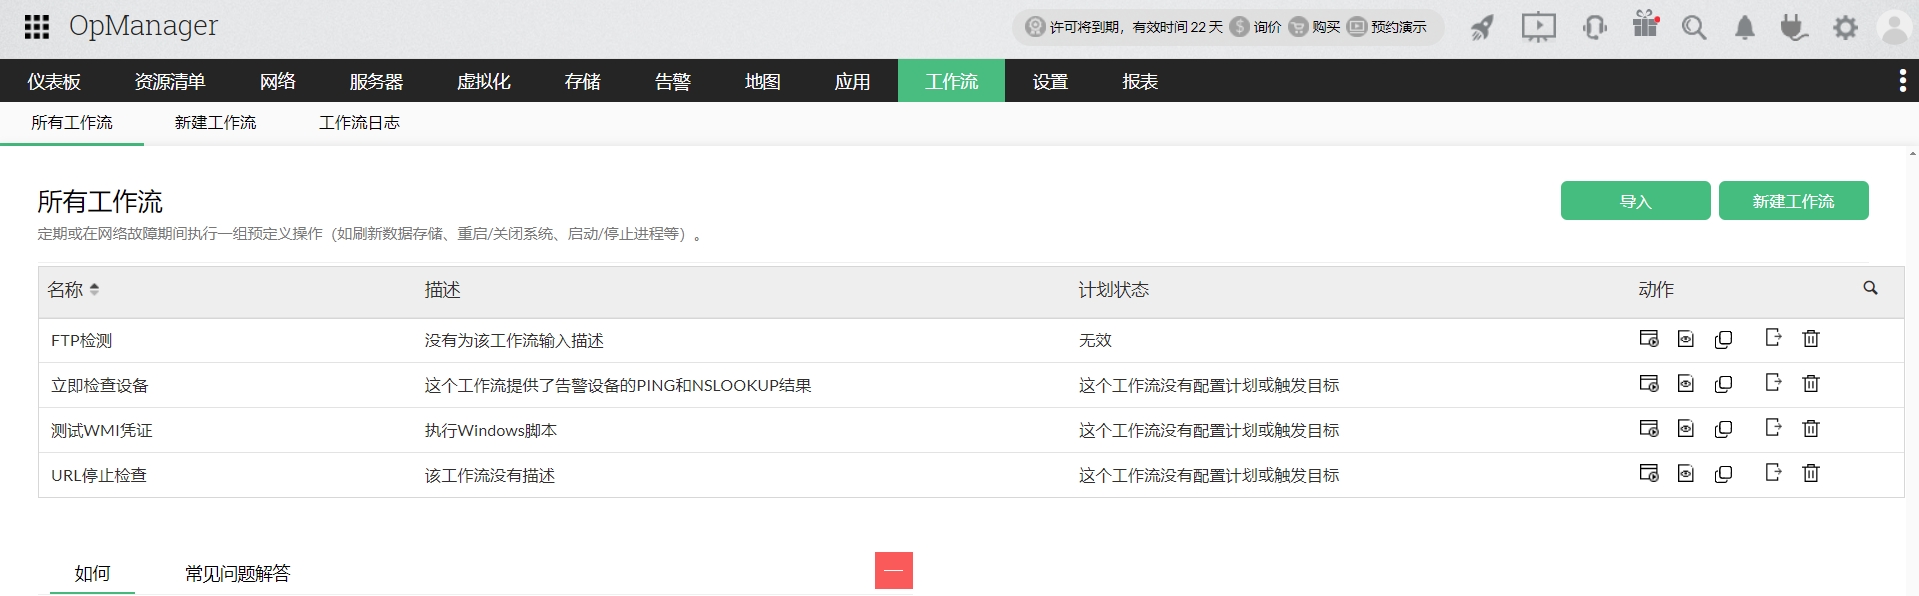Open the FTP检测 workflow name

point(82,341)
